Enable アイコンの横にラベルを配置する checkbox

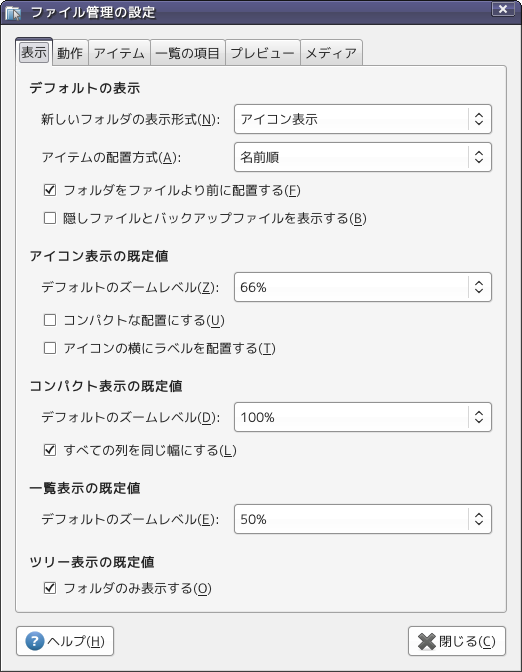tap(50, 348)
